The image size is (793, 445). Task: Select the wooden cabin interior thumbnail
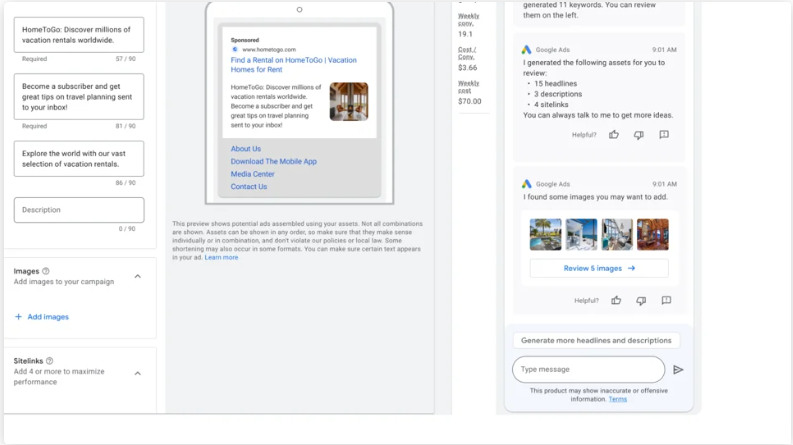pyautogui.click(x=653, y=234)
